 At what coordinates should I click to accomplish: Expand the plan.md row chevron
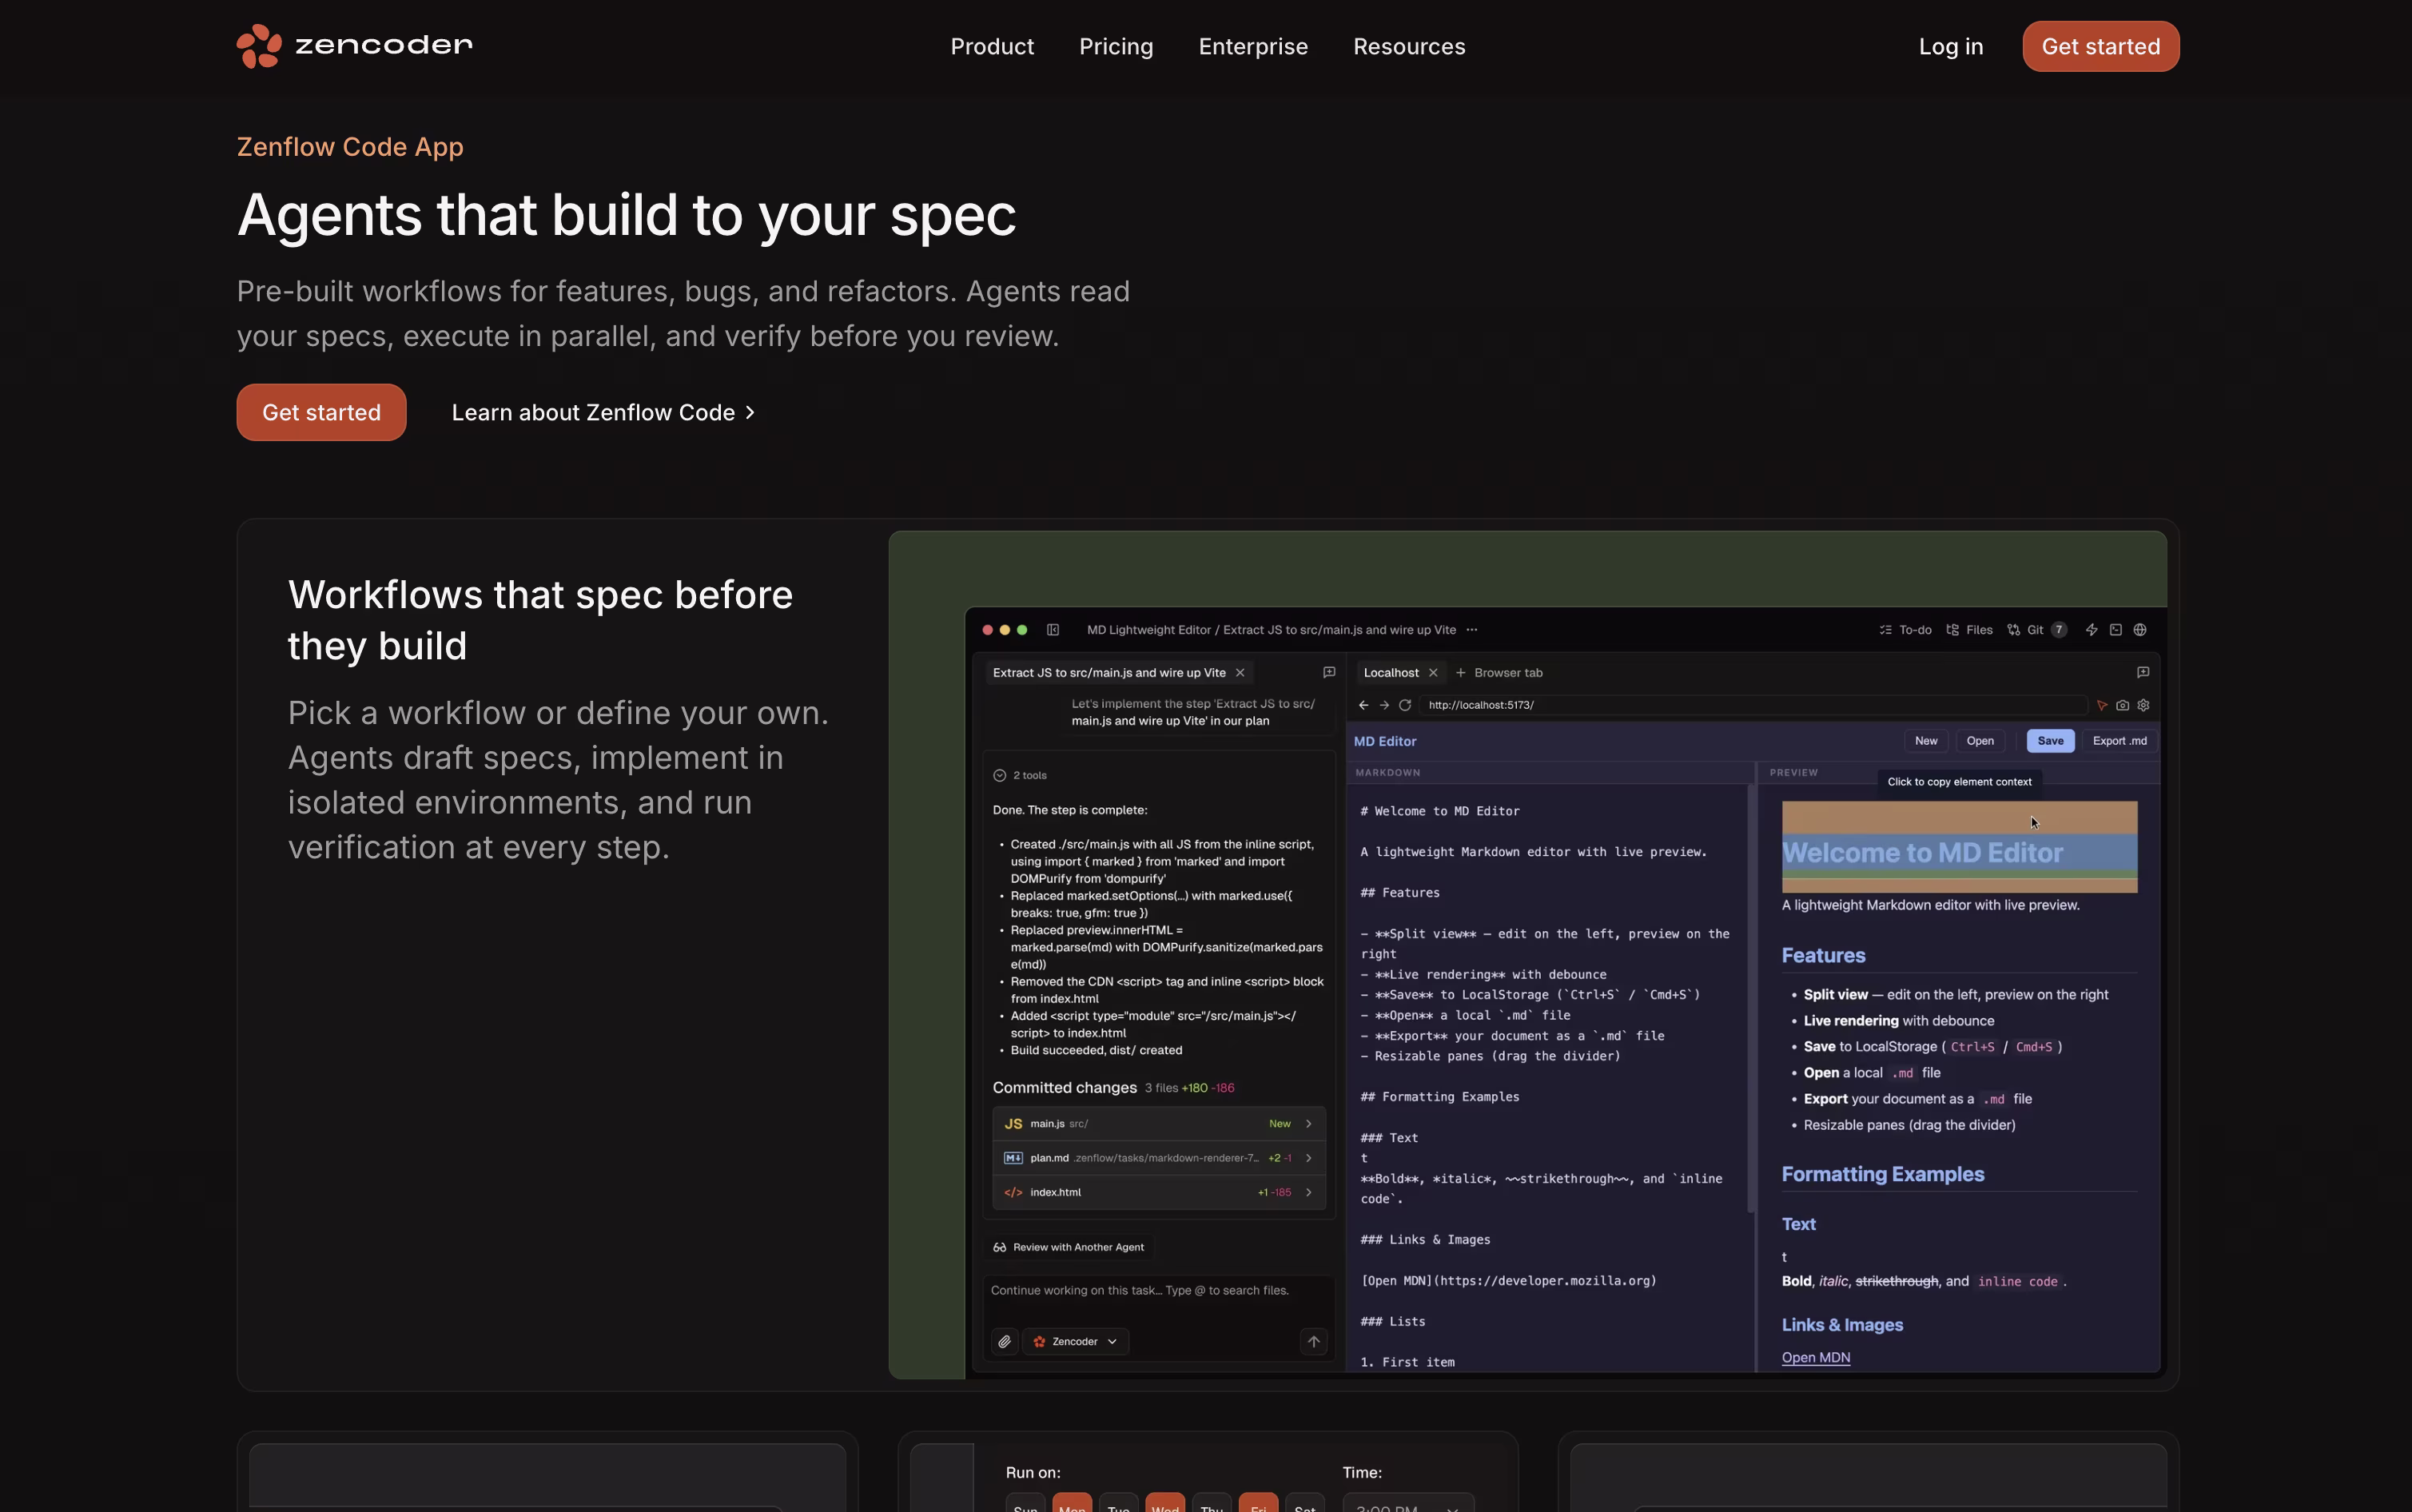1309,1158
